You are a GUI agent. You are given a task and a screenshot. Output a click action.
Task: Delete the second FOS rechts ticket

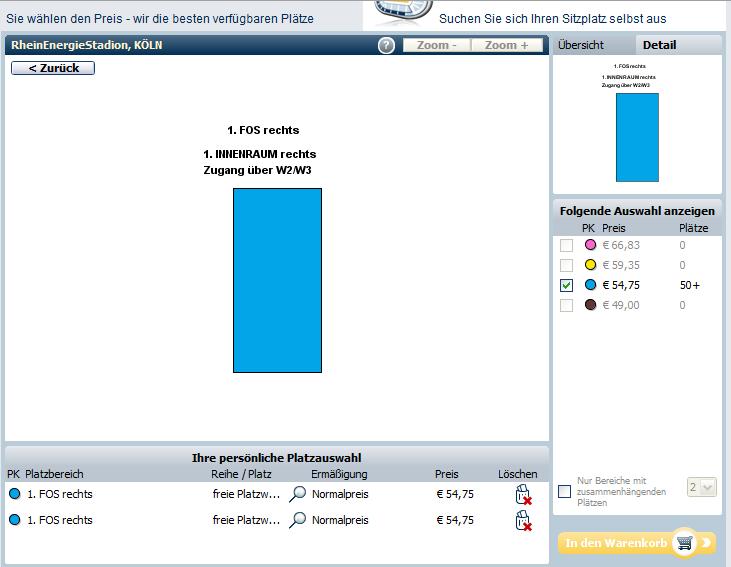pos(521,520)
